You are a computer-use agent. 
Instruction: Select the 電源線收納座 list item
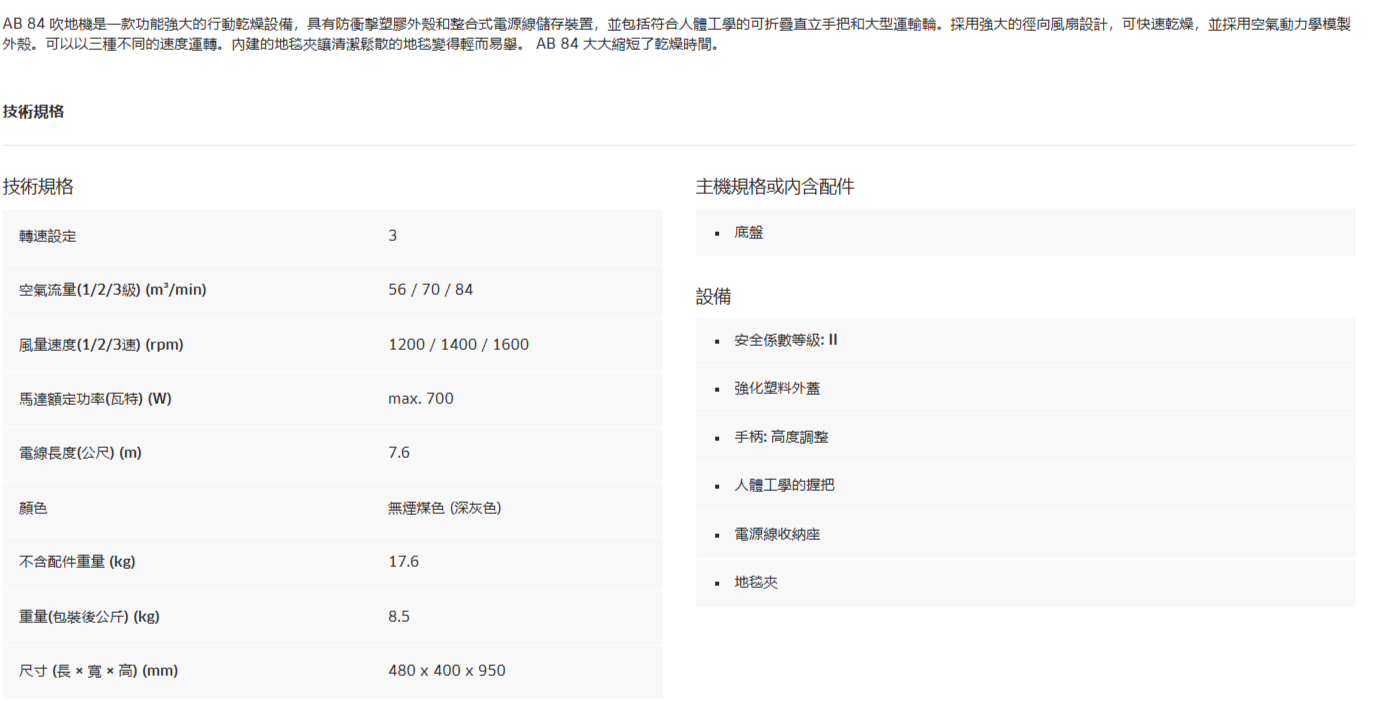coord(777,534)
